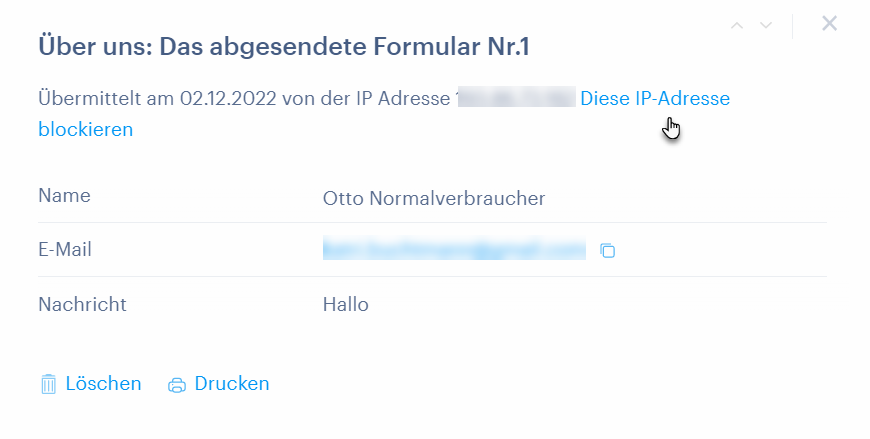Go to previous form with up chevron
The height and width of the screenshot is (439, 870).
click(x=737, y=25)
